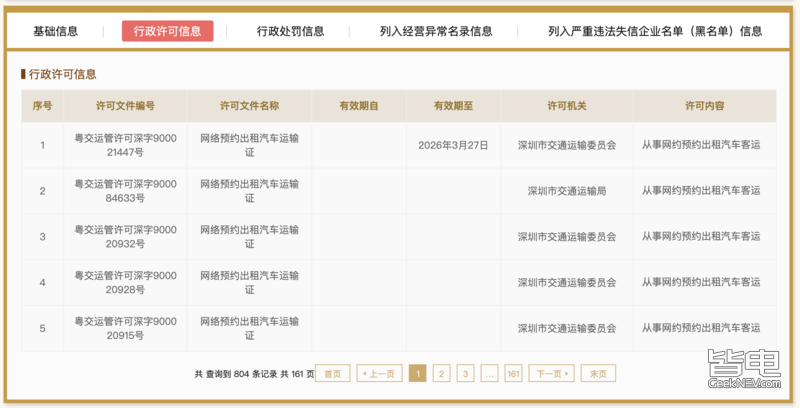800x408 pixels.
Task: Select permit number ending 20932号
Action: (126, 237)
